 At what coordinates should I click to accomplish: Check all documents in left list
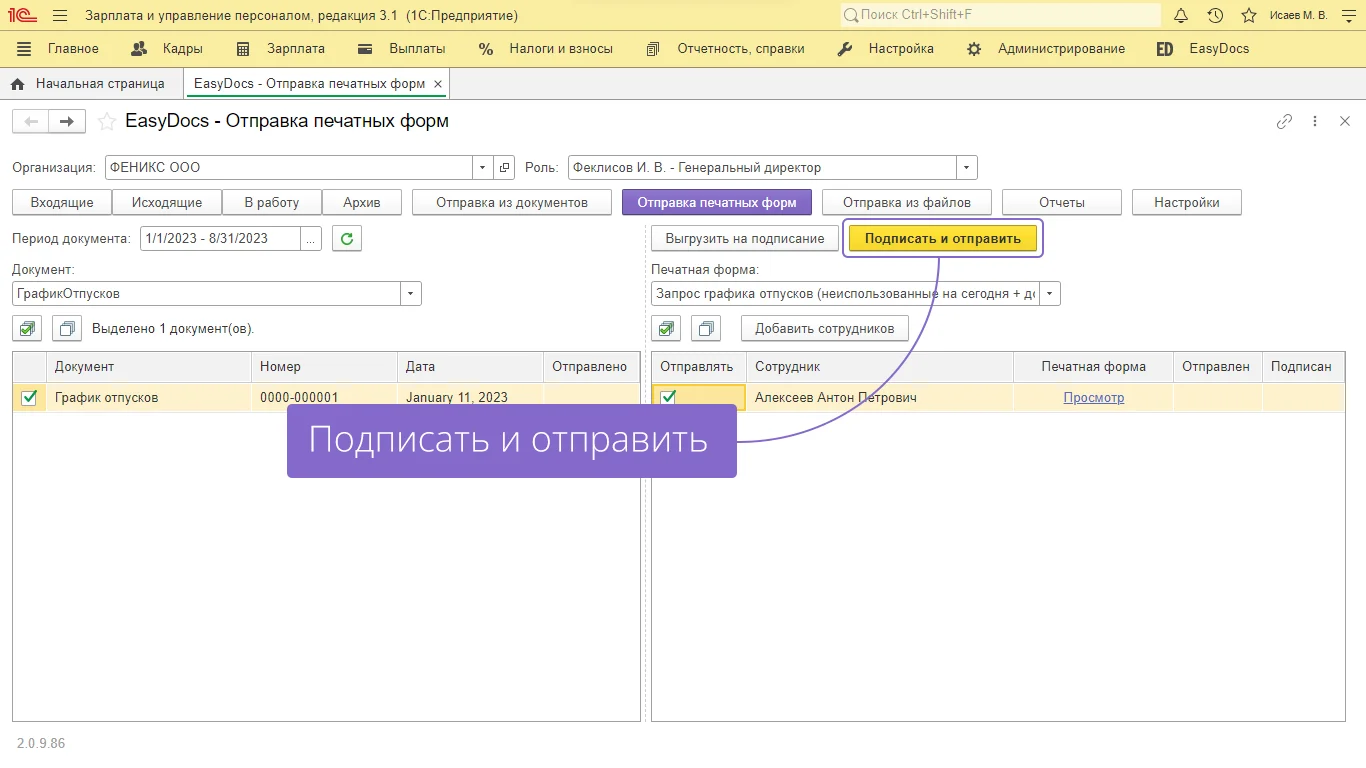27,328
